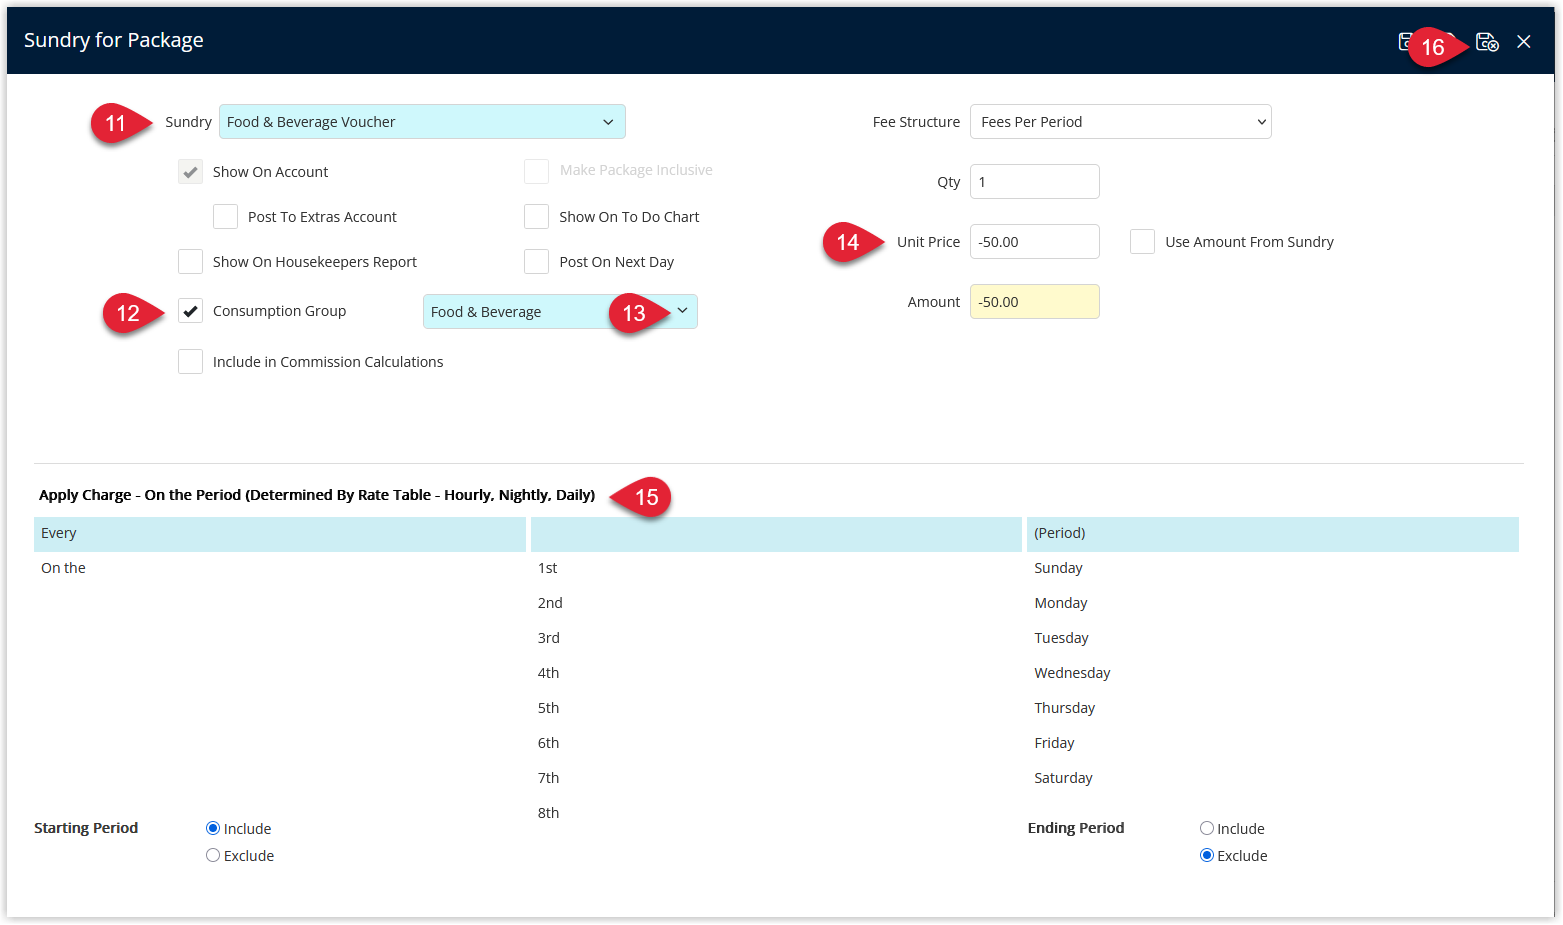
Task: Click the Save and Exit icon
Action: [x=1487, y=42]
